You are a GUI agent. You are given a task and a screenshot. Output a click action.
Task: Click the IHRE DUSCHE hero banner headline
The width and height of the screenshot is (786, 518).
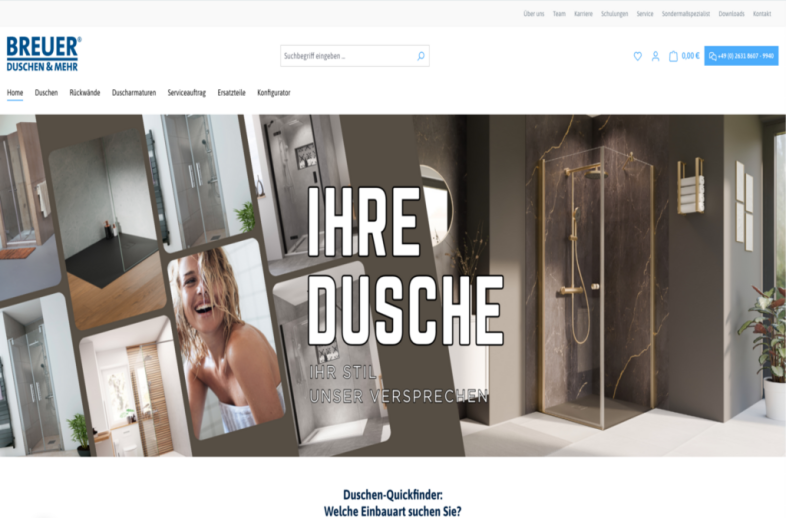pyautogui.click(x=405, y=266)
